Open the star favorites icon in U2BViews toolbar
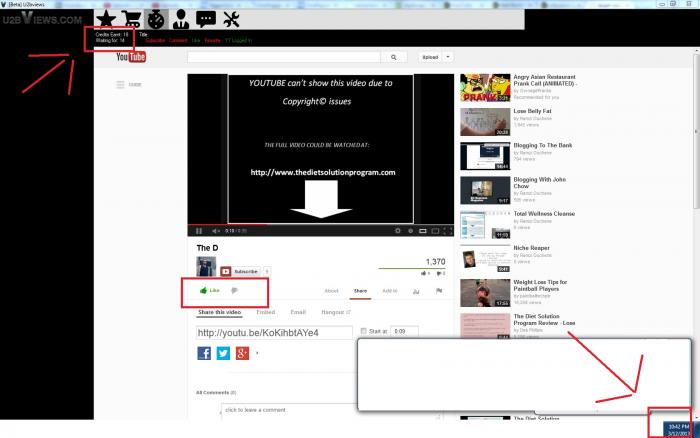The height and width of the screenshot is (438, 700). coord(106,19)
